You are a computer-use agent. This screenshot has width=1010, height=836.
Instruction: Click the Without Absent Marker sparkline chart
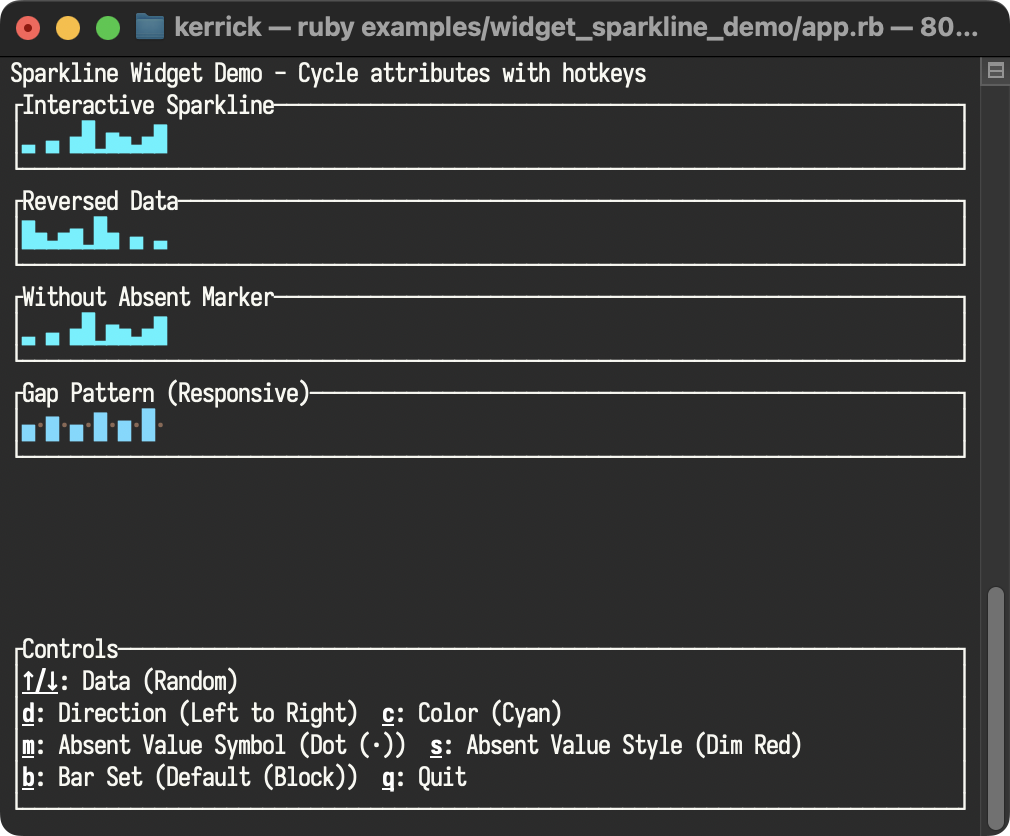(x=95, y=329)
